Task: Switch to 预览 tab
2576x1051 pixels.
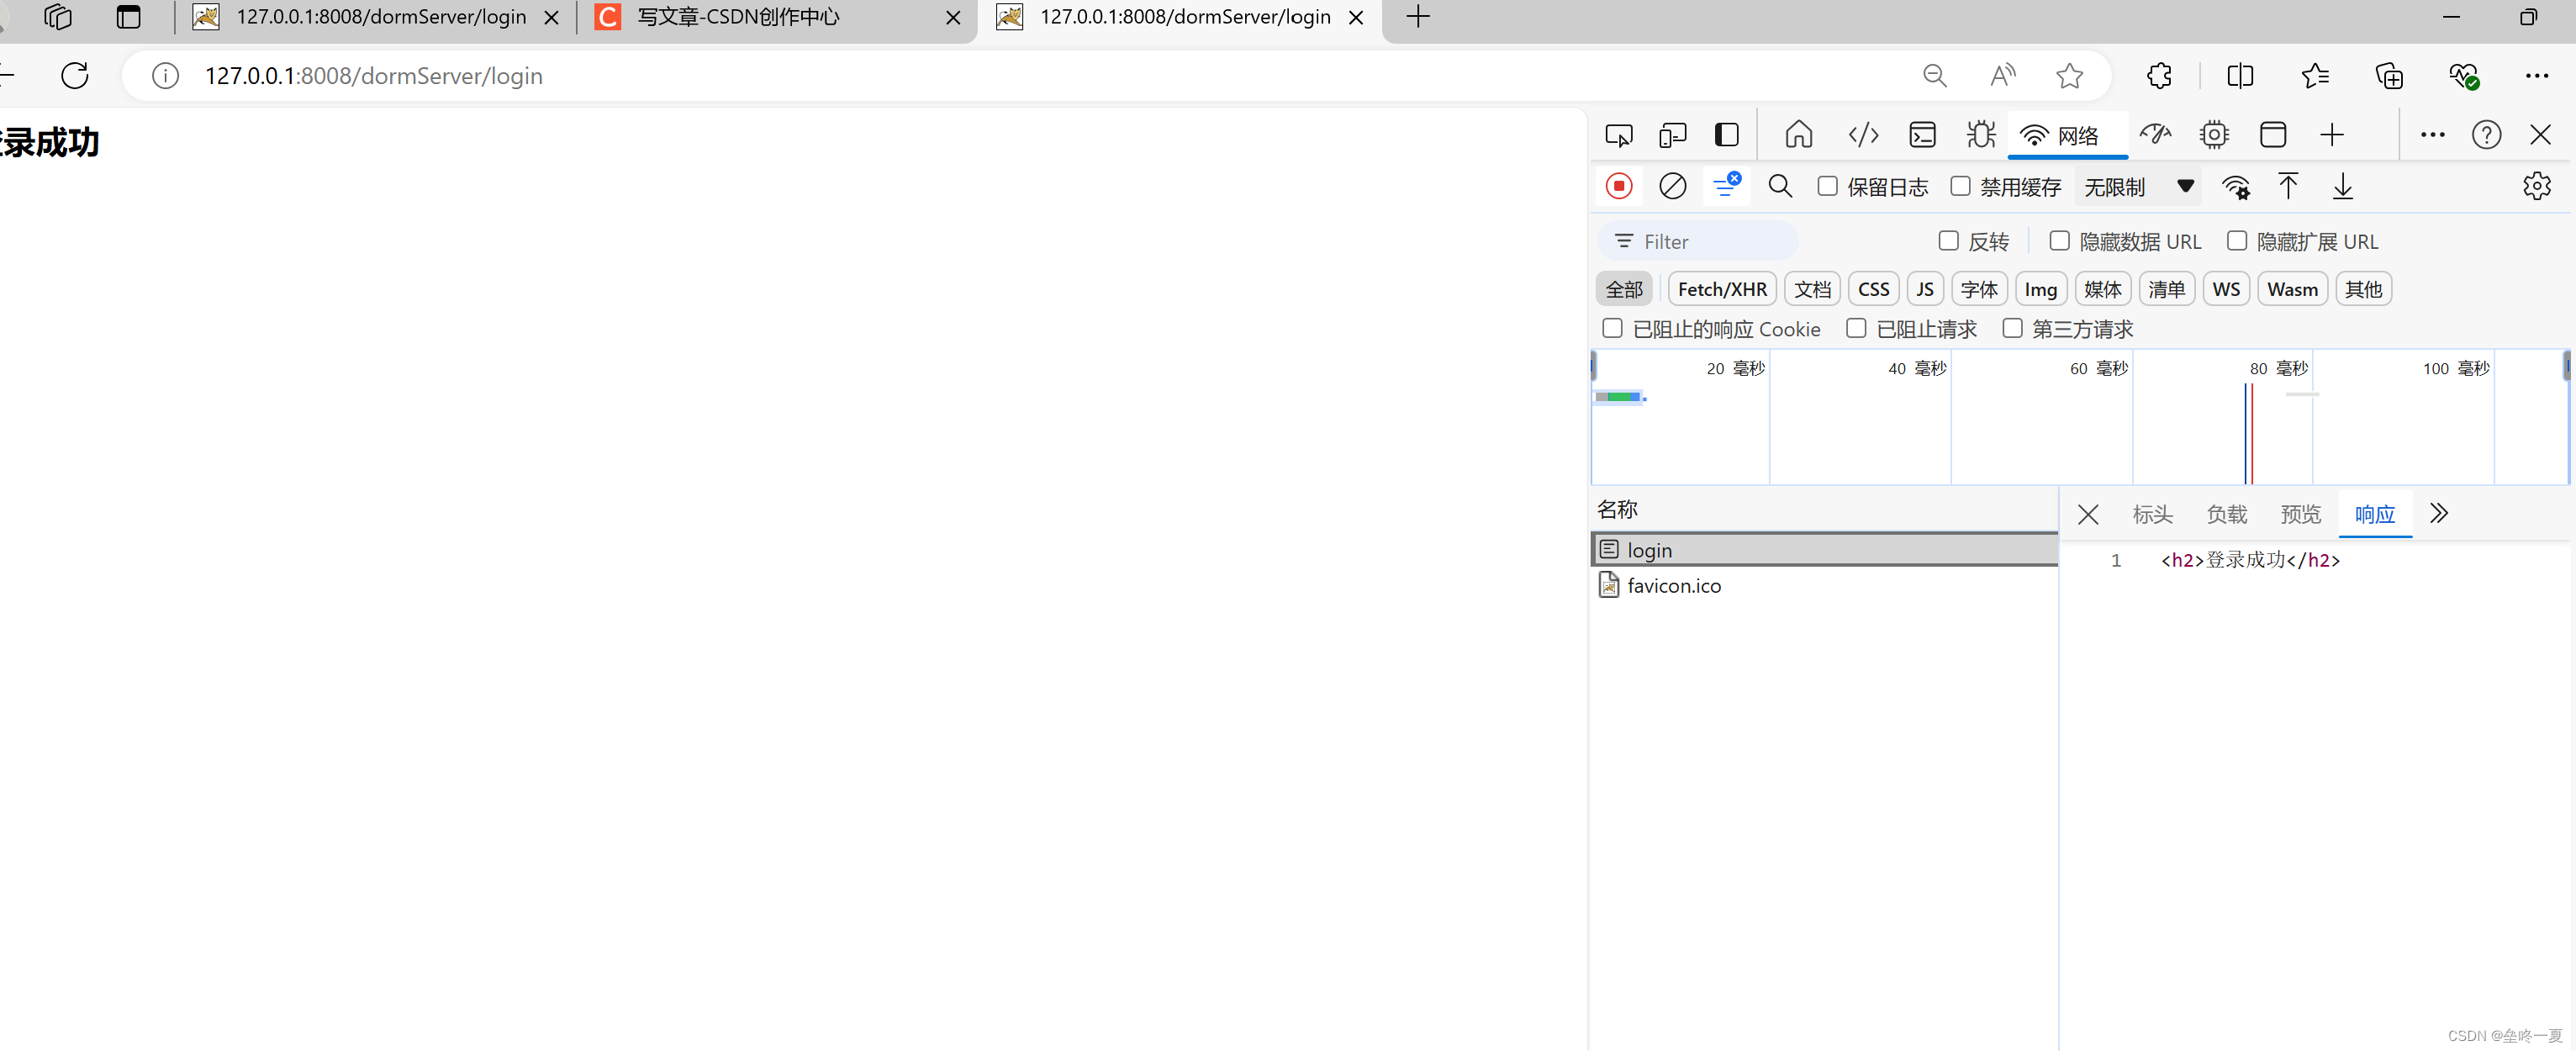Action: 2301,514
